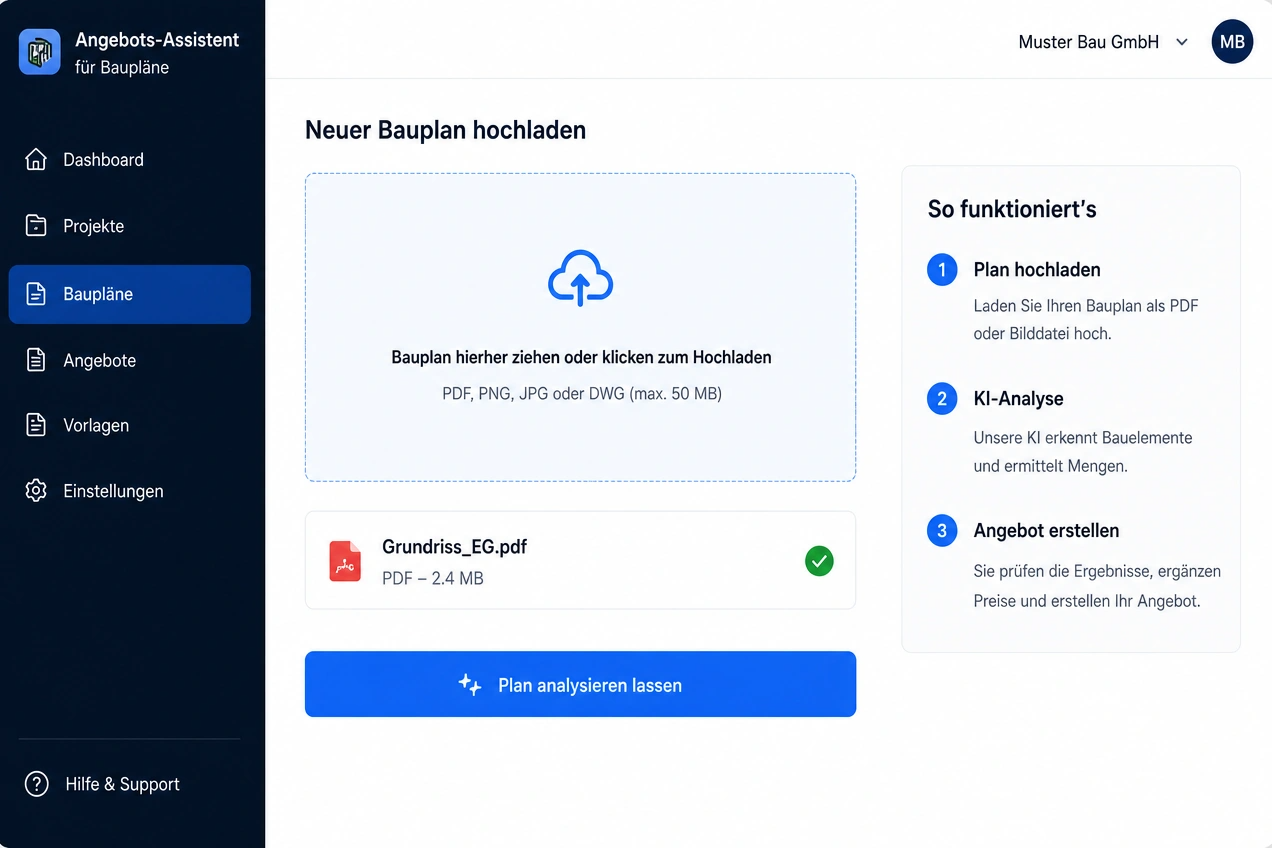Click the Vorlagen document icon
Screen dimensions: 1272x848
click(36, 425)
